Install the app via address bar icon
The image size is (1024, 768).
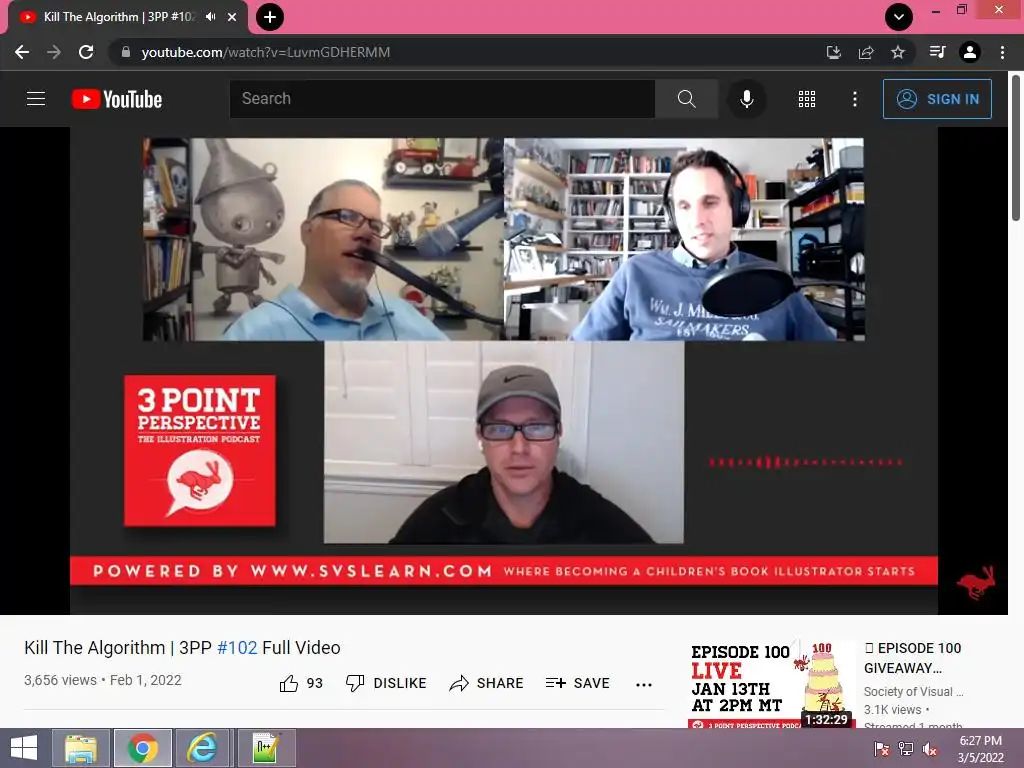(x=834, y=52)
